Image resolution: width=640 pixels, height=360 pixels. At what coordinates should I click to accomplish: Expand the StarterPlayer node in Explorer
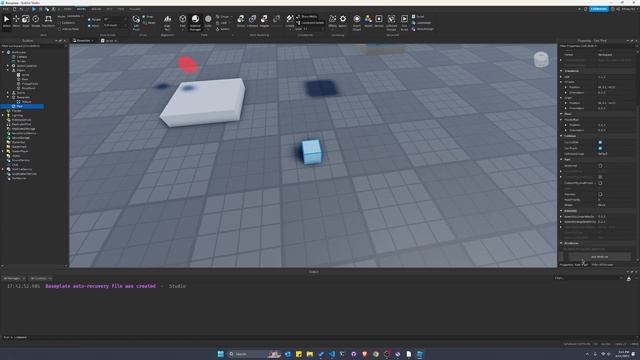pos(3,151)
